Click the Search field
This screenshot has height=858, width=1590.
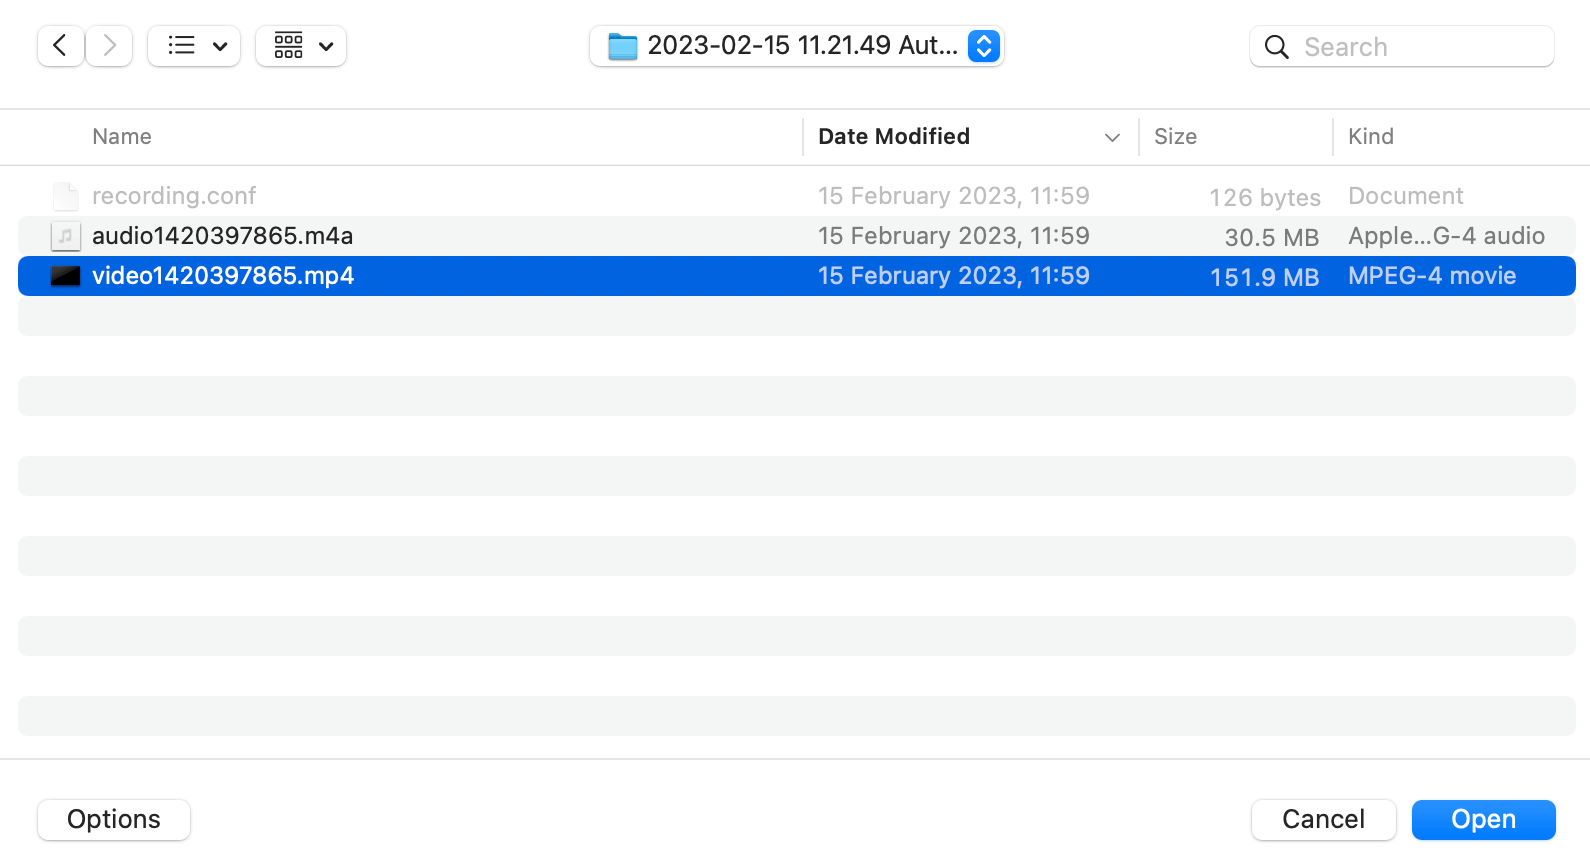click(1402, 46)
